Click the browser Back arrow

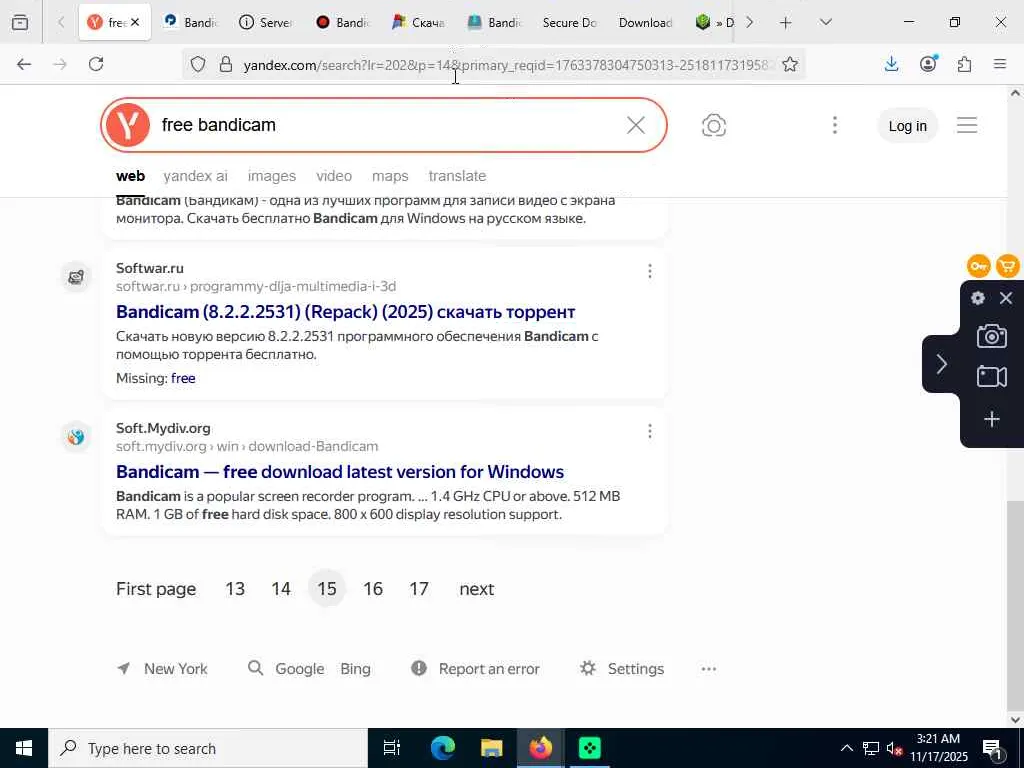[x=24, y=64]
